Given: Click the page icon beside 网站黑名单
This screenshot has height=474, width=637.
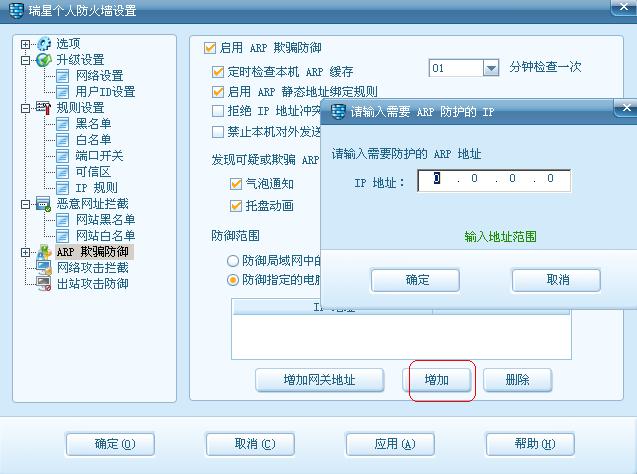Looking at the screenshot, I should (x=62, y=220).
